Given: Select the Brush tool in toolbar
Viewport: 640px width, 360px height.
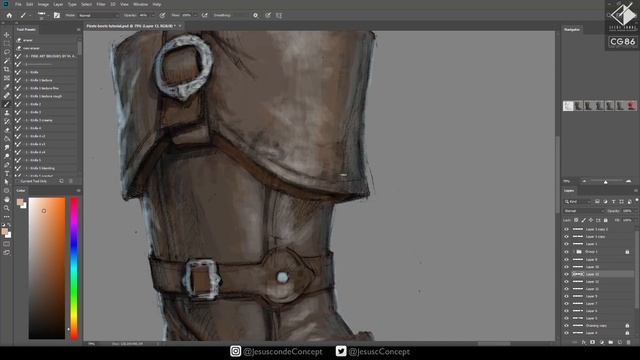Looking at the screenshot, I should tap(7, 104).
